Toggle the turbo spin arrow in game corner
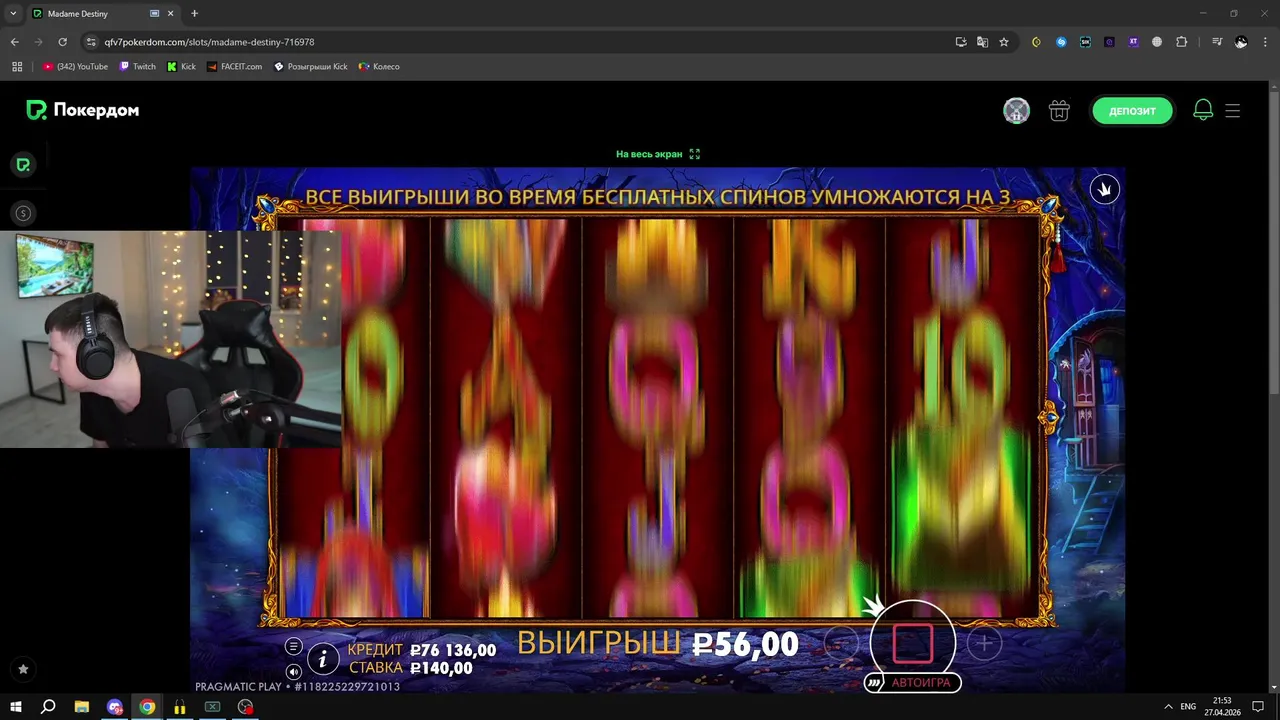Viewport: 1280px width, 720px height. 1105,189
